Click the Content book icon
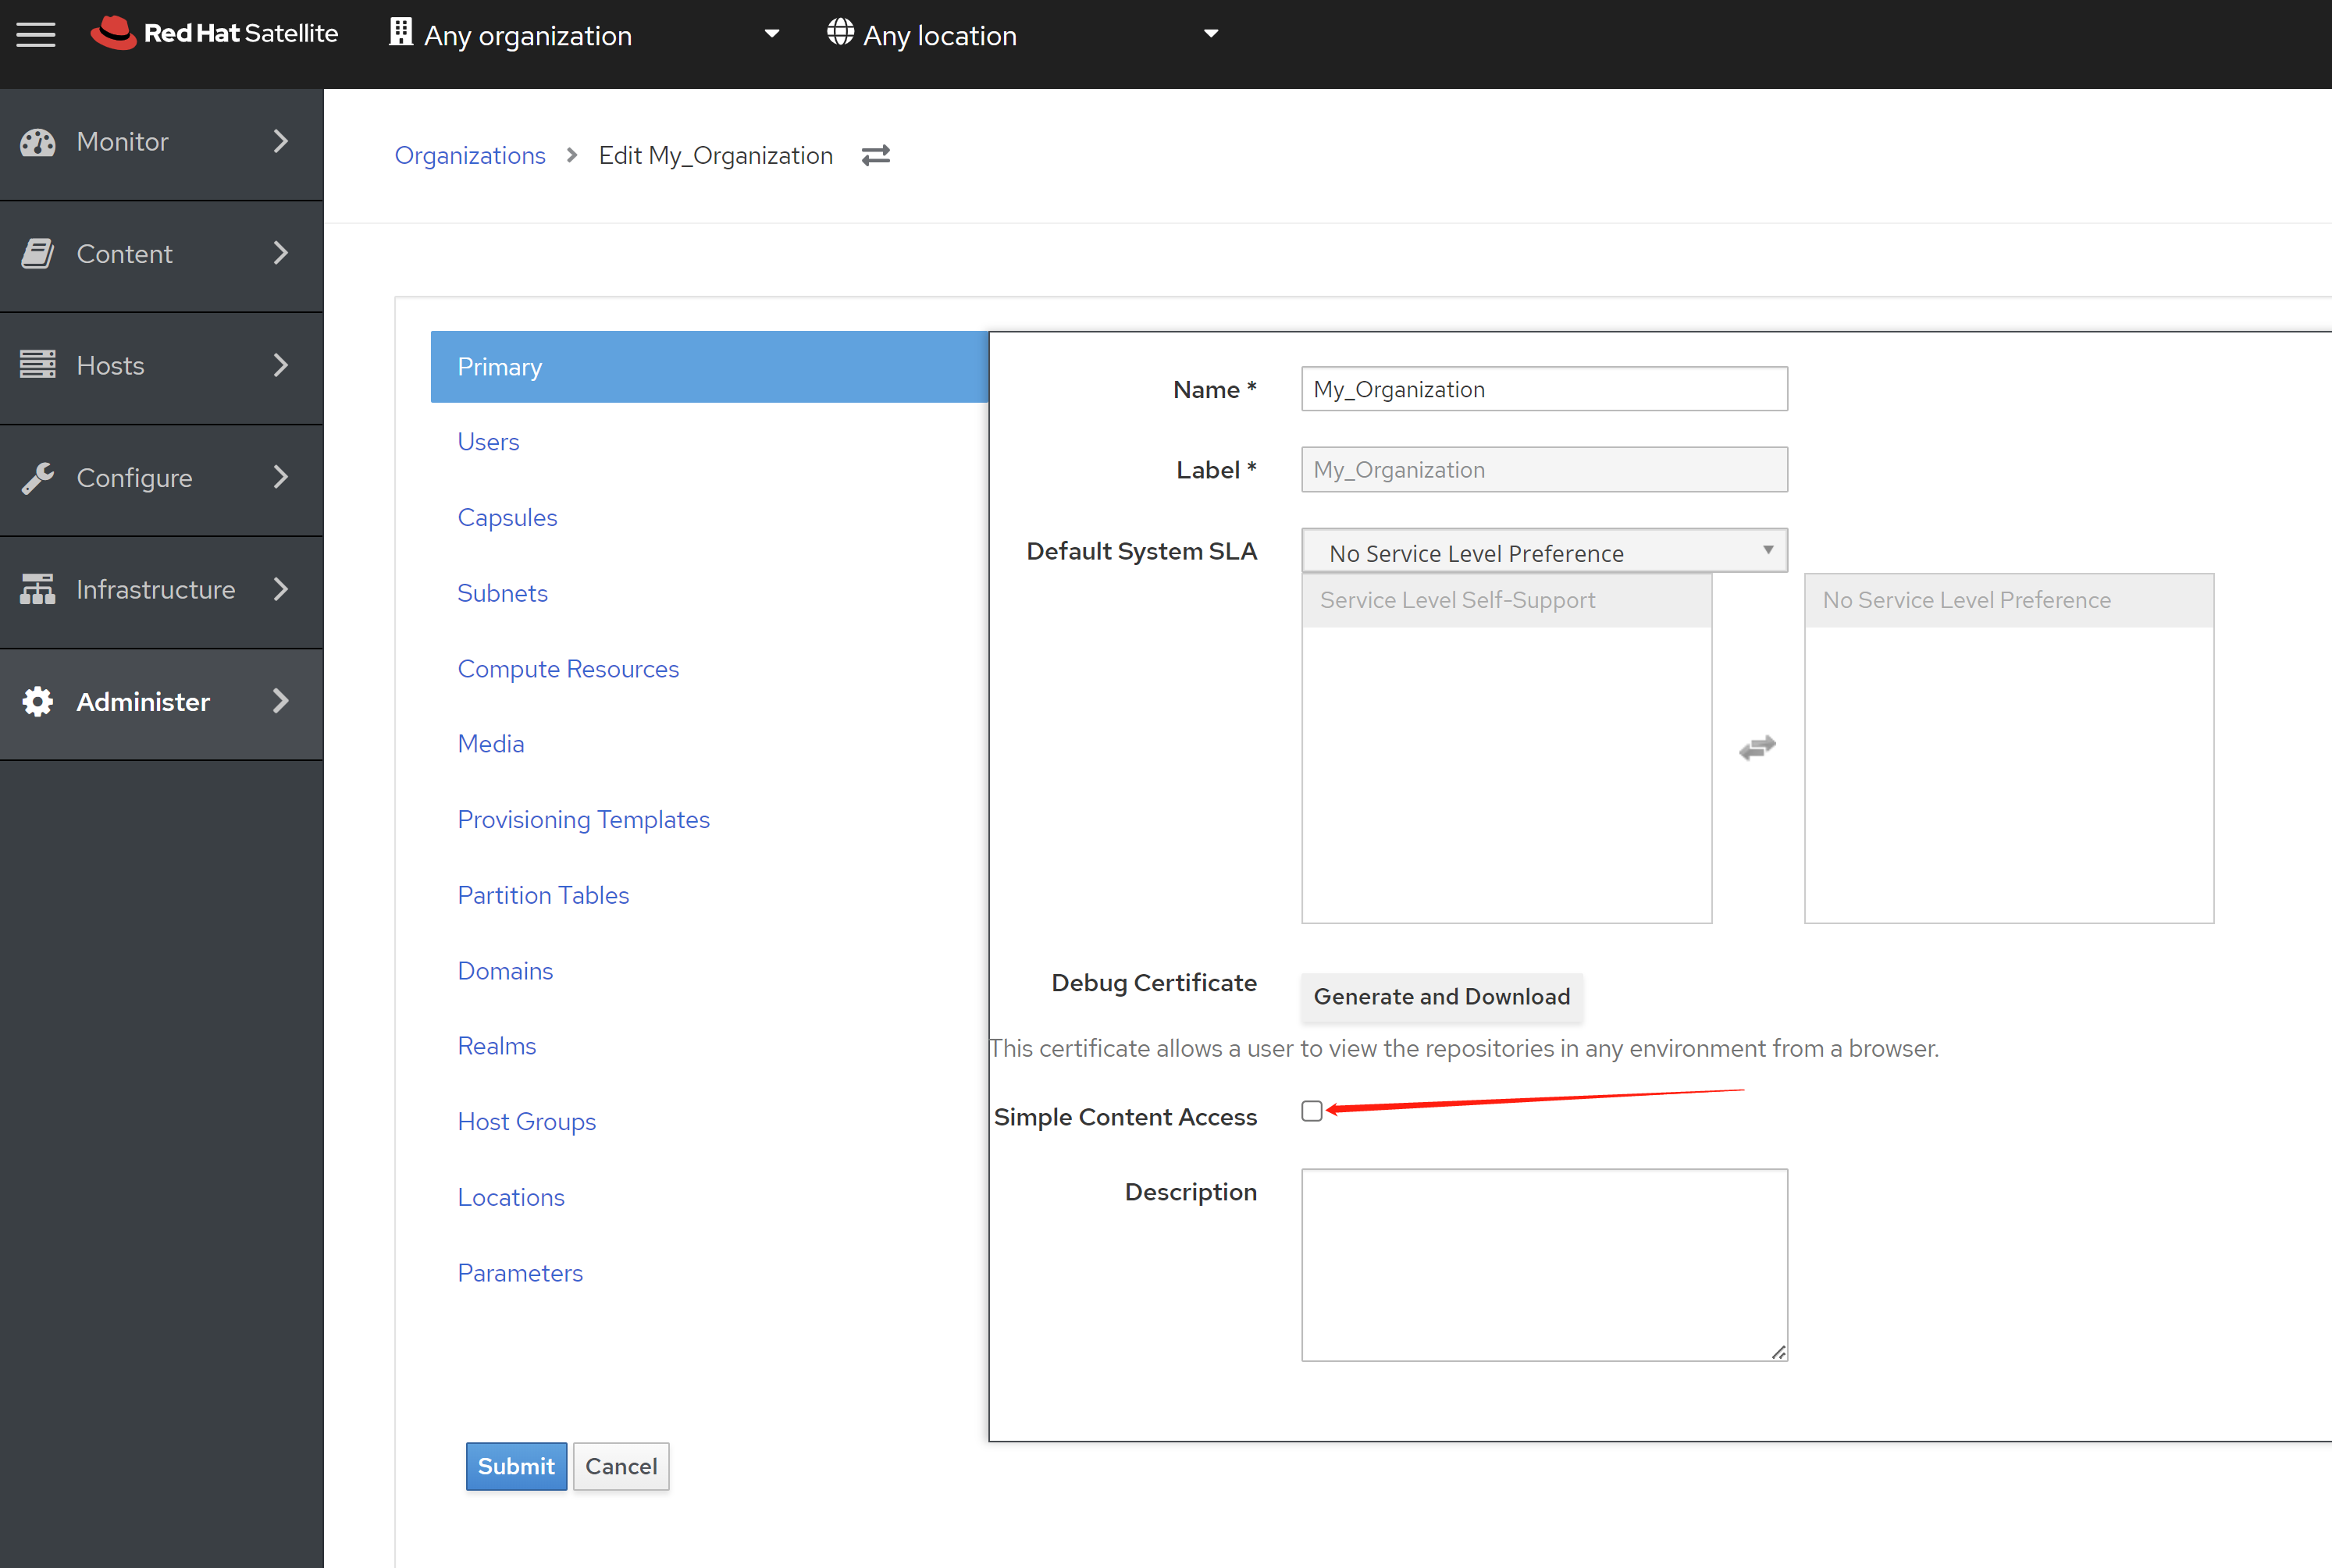Image resolution: width=2332 pixels, height=1568 pixels. (x=38, y=254)
